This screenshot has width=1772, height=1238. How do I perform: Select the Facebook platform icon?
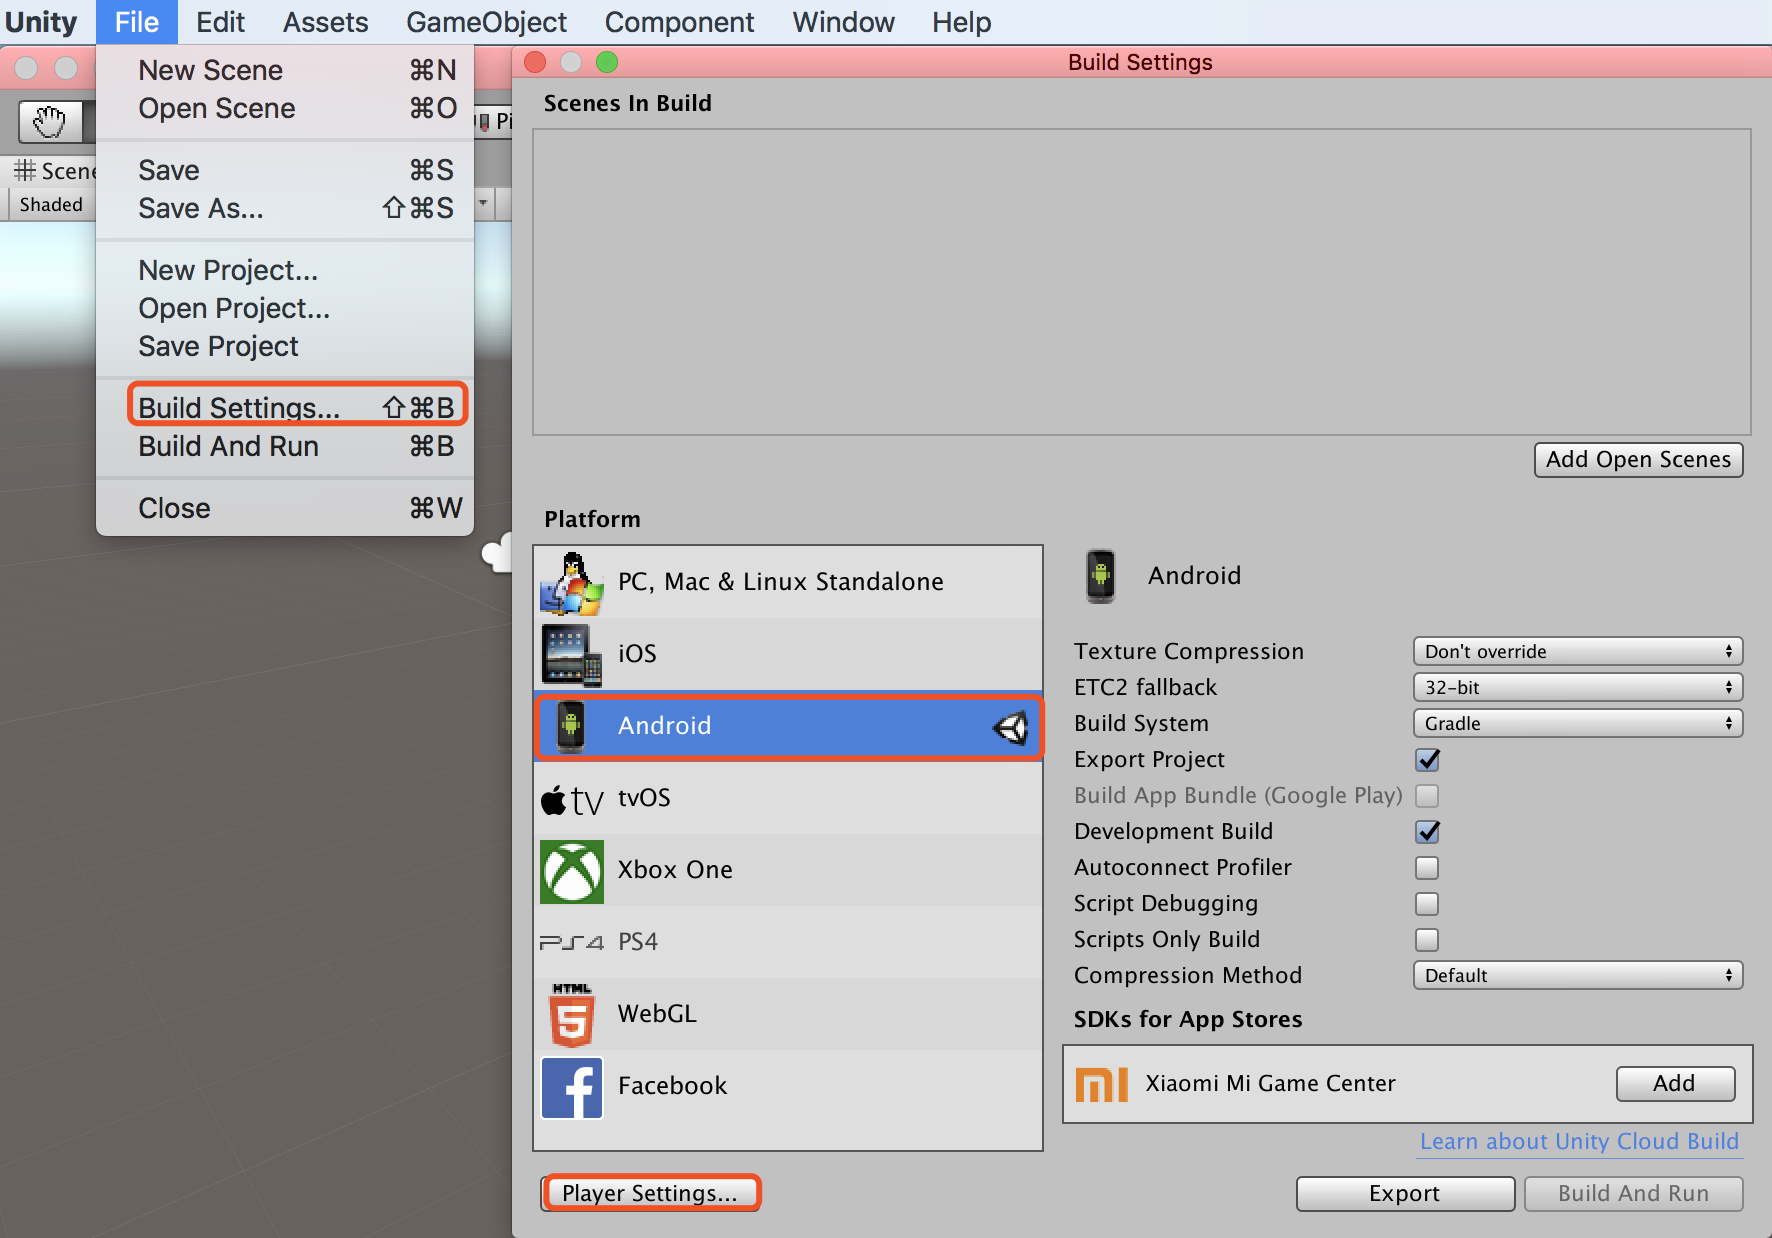pyautogui.click(x=571, y=1087)
